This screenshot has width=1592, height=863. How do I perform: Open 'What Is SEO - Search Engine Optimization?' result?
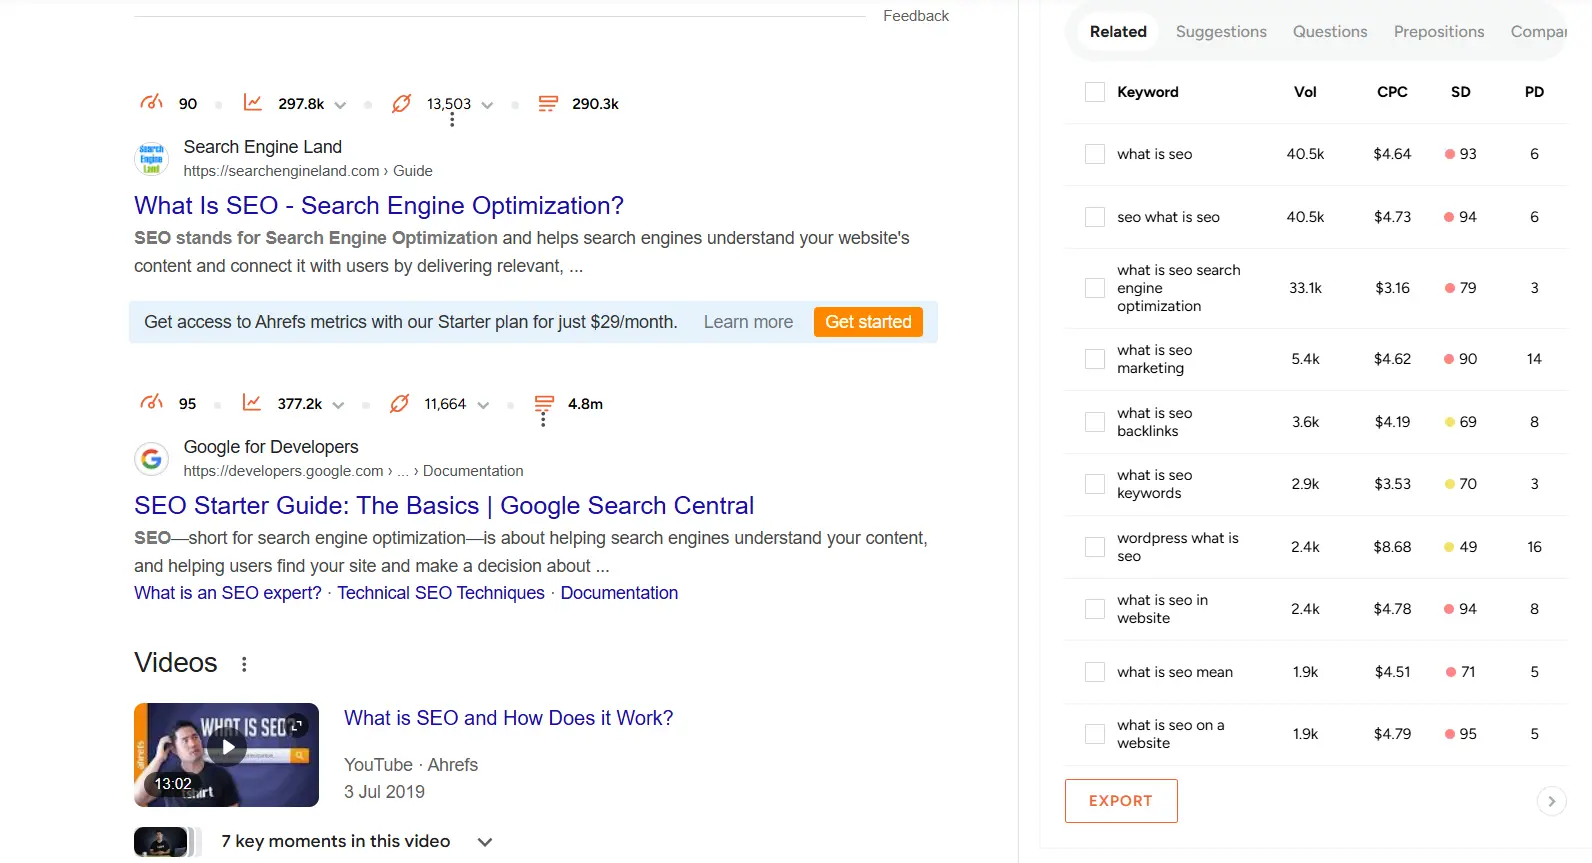click(379, 205)
